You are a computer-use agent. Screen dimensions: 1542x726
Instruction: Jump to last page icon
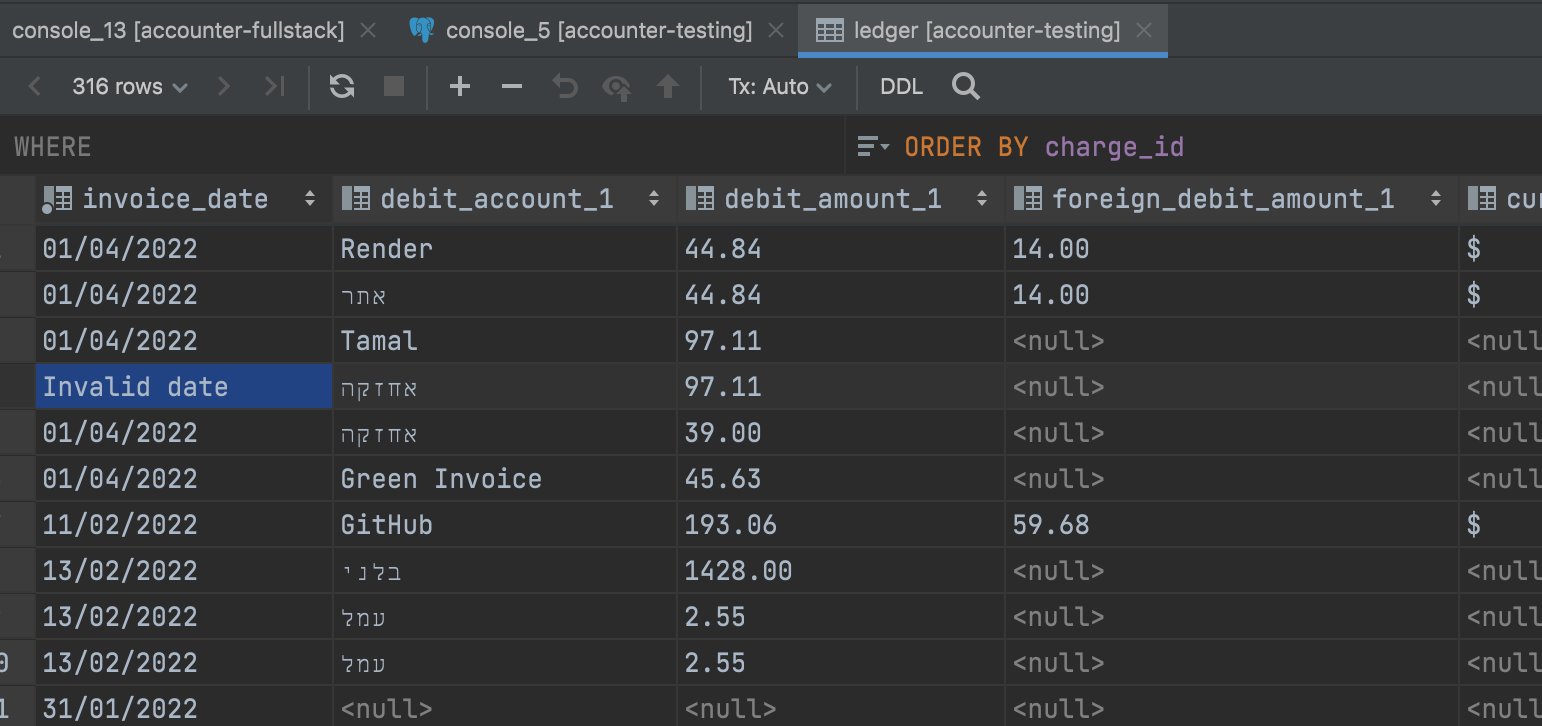[275, 87]
